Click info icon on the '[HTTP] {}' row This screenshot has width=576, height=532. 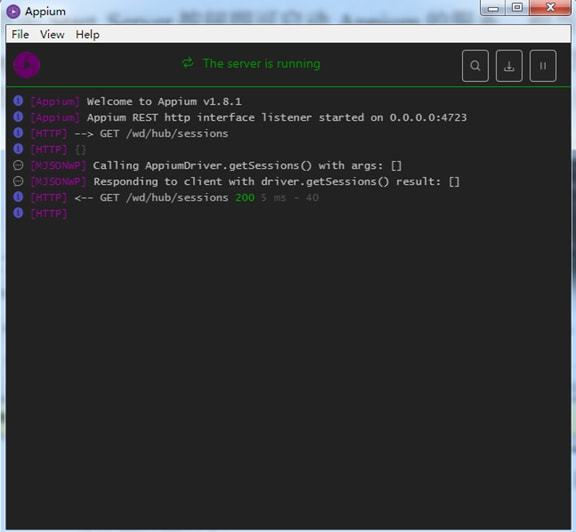pos(18,149)
